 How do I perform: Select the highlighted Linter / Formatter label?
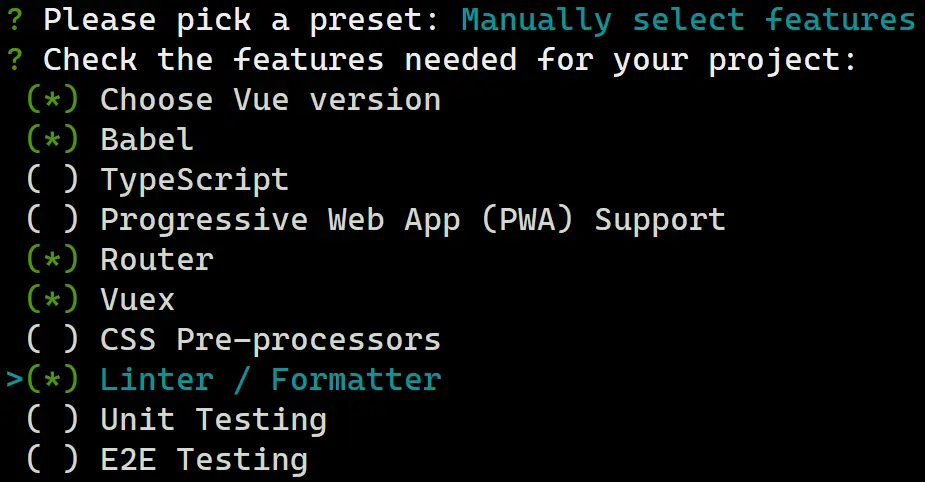pyautogui.click(x=270, y=380)
